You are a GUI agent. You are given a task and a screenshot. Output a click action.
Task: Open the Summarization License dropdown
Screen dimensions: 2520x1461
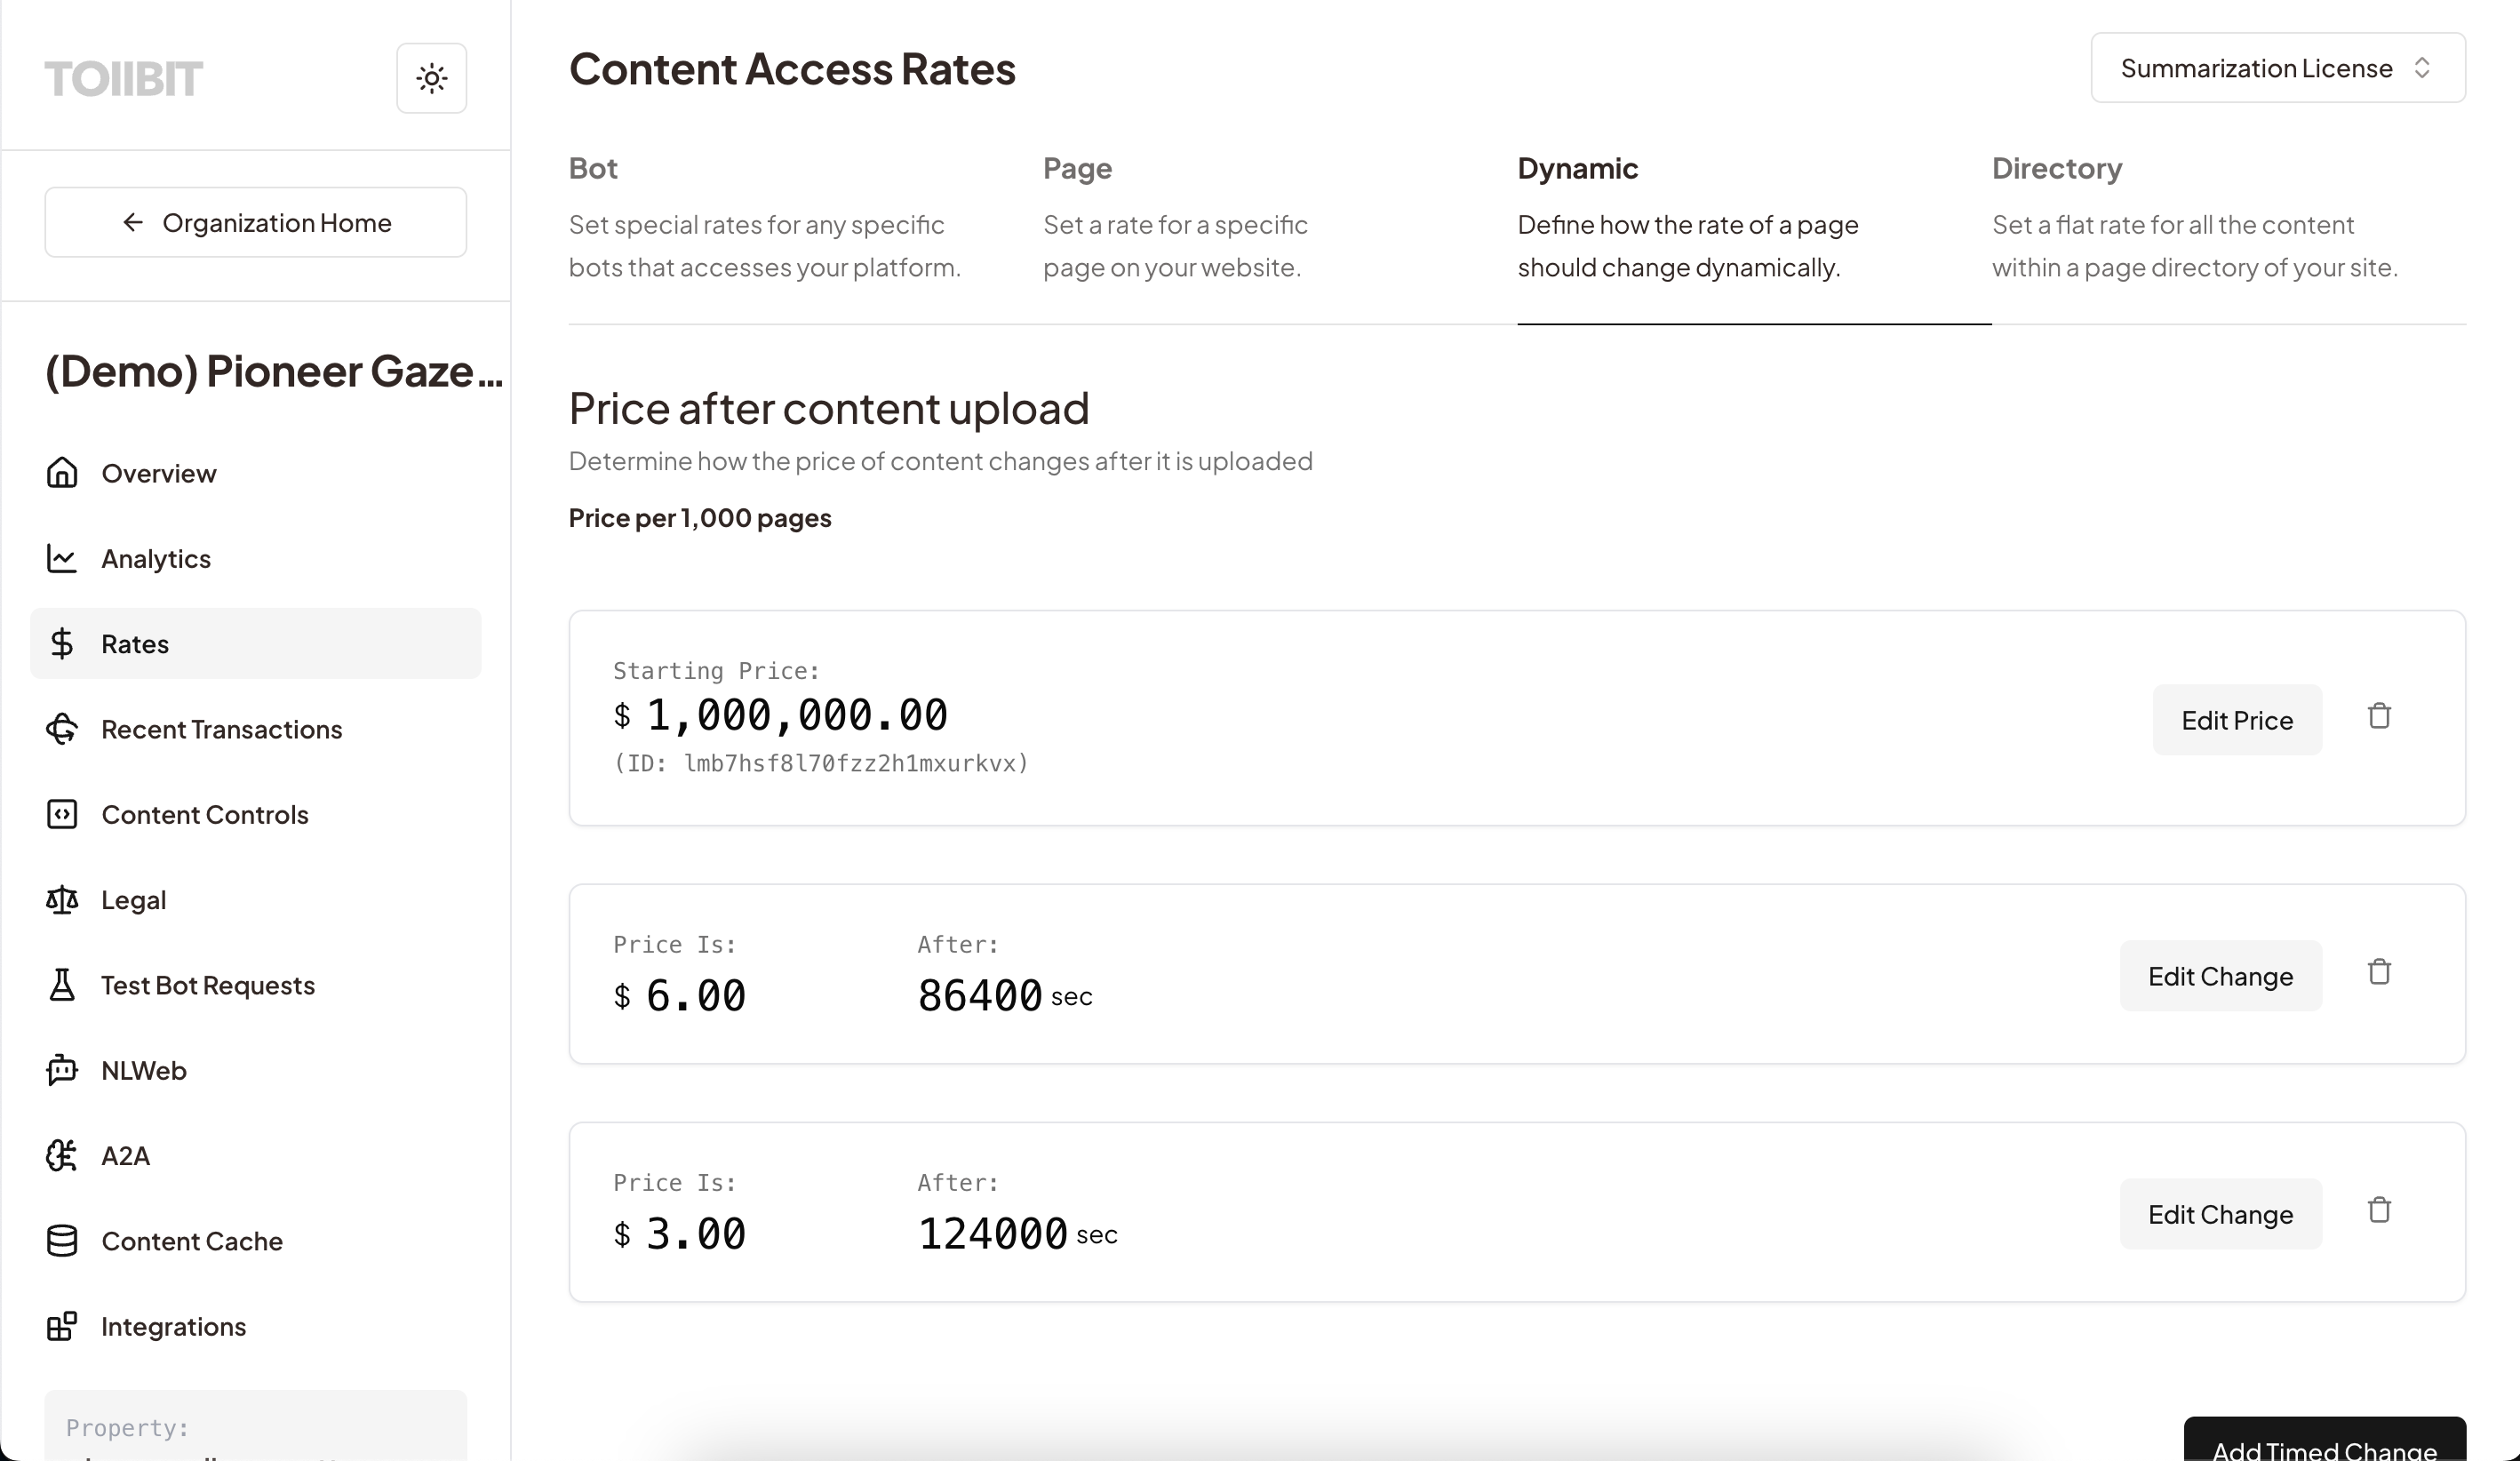2277,68
